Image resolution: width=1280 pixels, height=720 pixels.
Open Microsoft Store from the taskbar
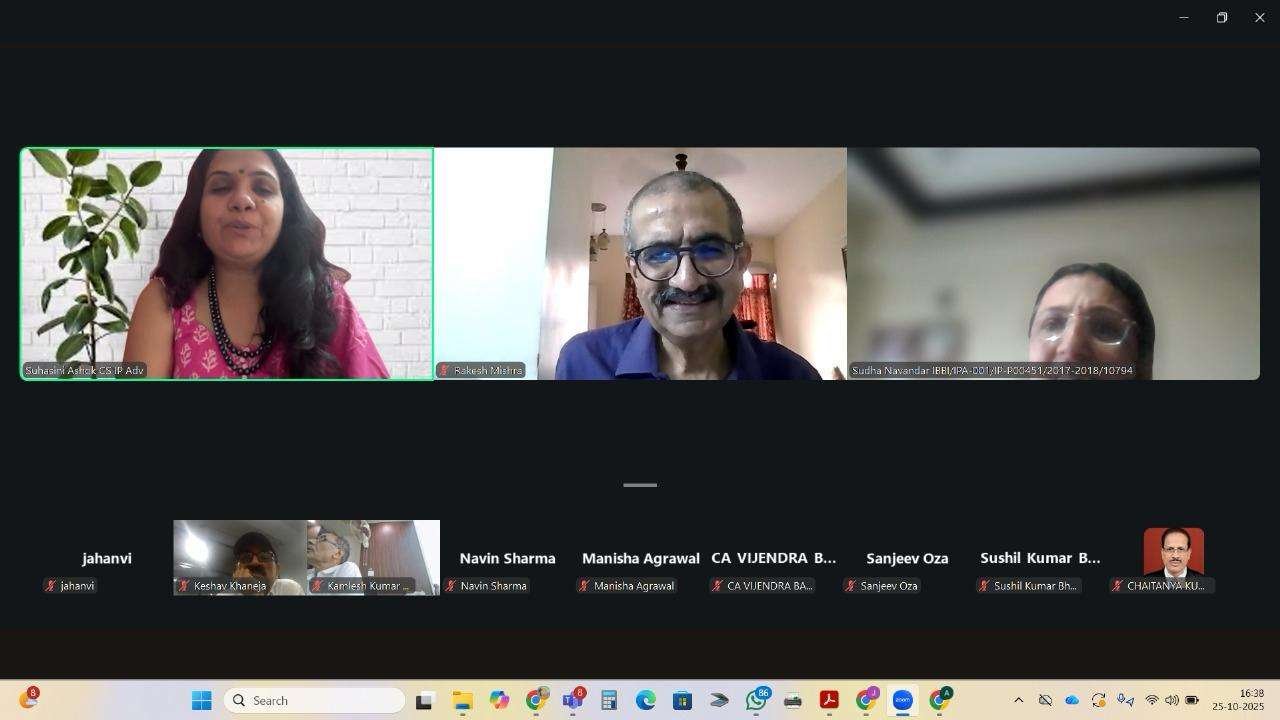click(x=682, y=701)
